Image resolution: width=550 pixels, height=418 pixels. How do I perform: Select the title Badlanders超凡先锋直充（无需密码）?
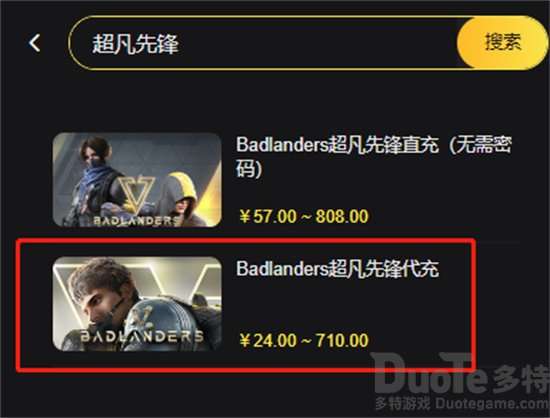374,157
